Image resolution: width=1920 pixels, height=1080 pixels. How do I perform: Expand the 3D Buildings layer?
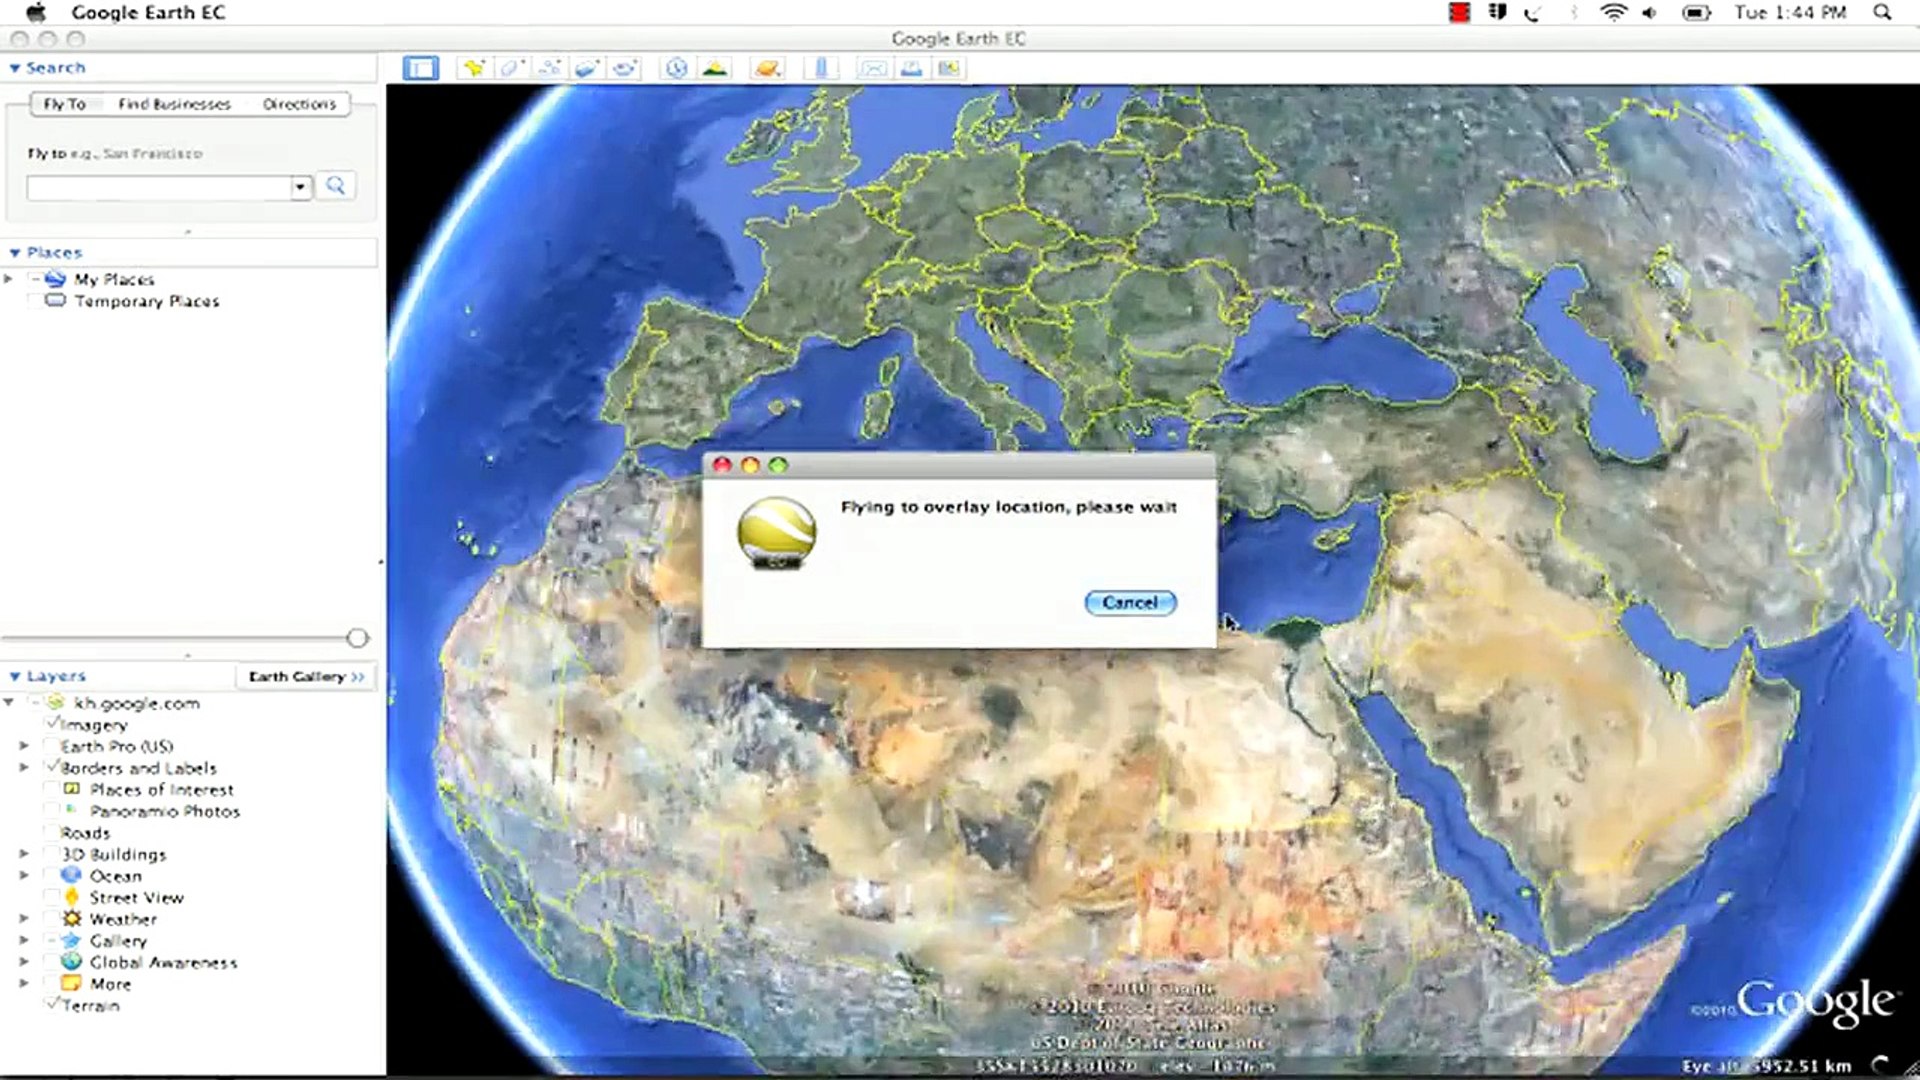click(x=24, y=854)
